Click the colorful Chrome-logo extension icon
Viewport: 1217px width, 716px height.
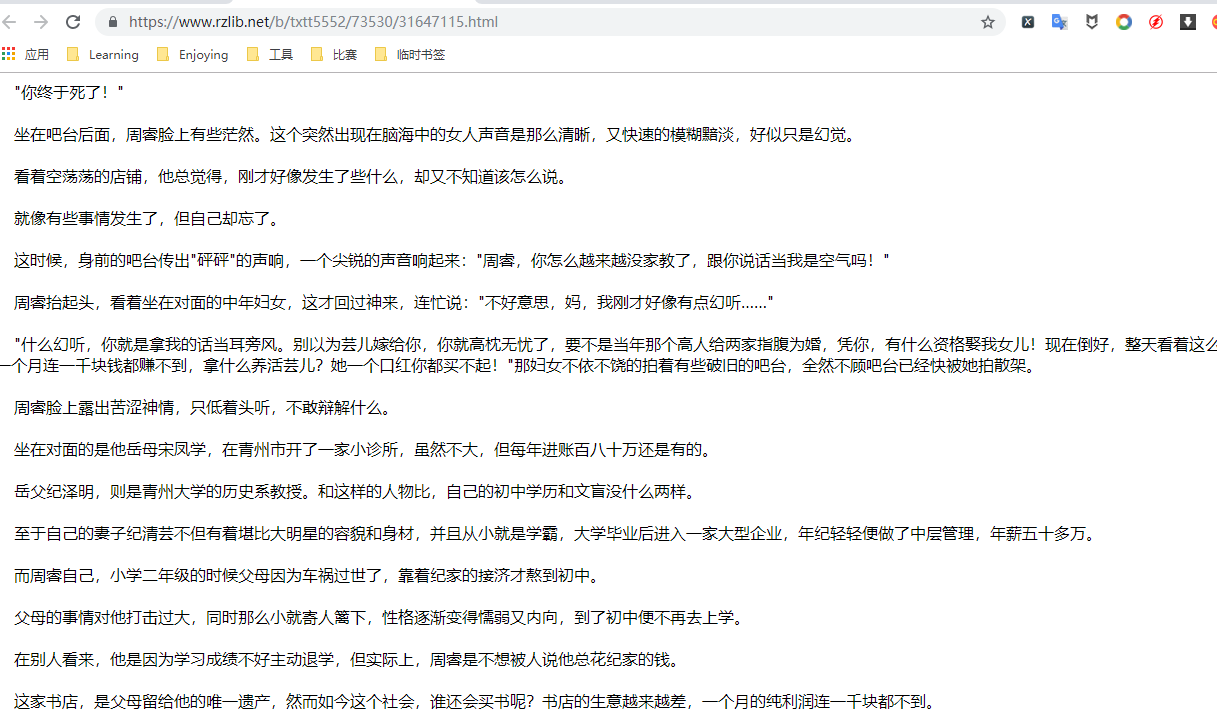click(x=1123, y=21)
